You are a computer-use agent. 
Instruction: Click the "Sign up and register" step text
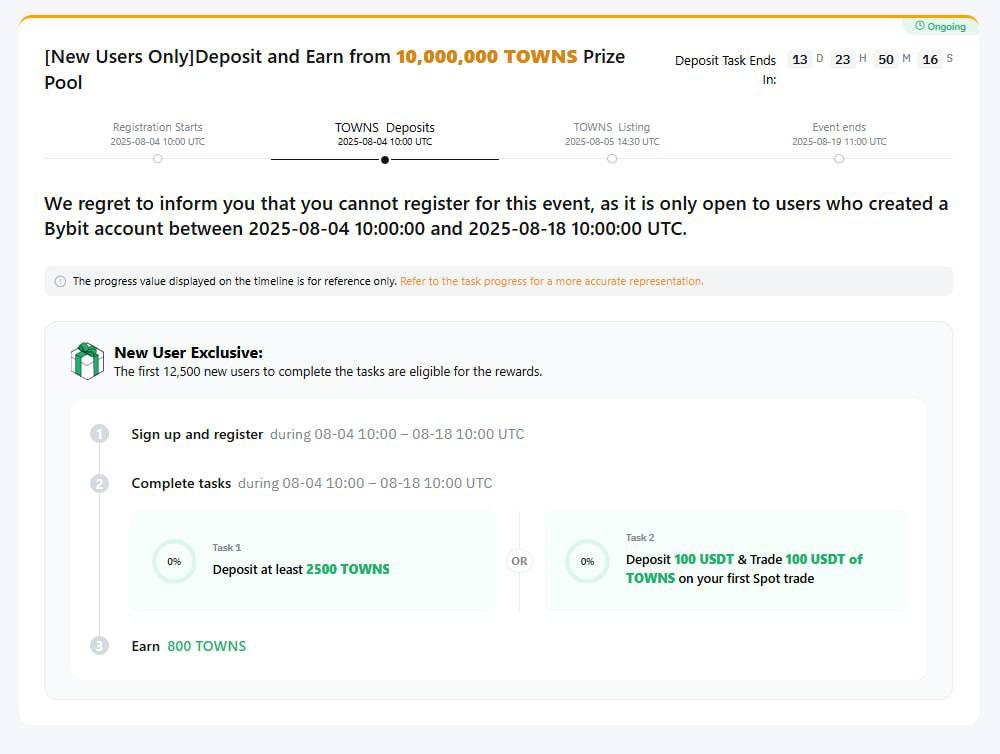click(197, 434)
